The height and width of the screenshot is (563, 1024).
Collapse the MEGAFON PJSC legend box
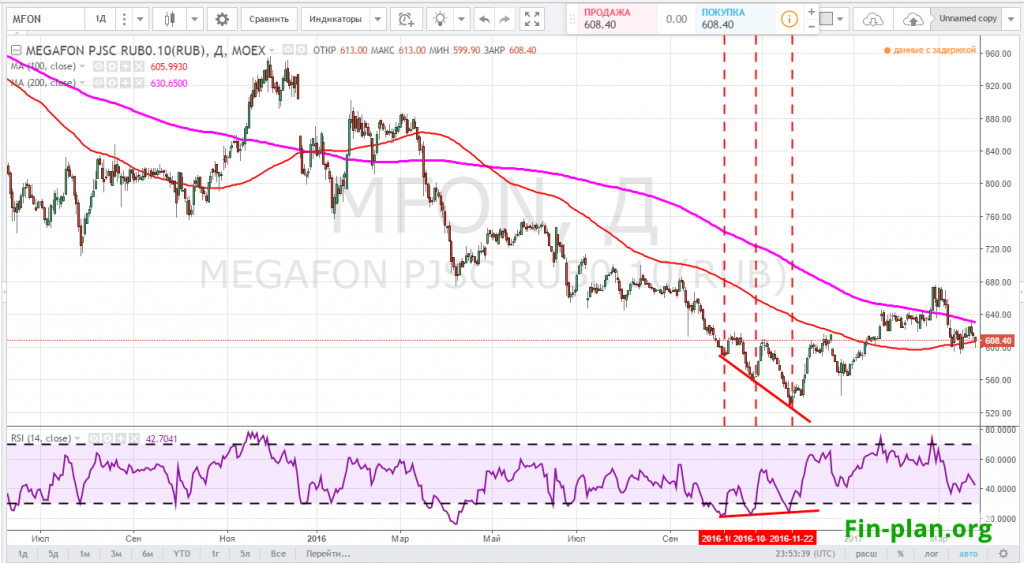click(16, 50)
